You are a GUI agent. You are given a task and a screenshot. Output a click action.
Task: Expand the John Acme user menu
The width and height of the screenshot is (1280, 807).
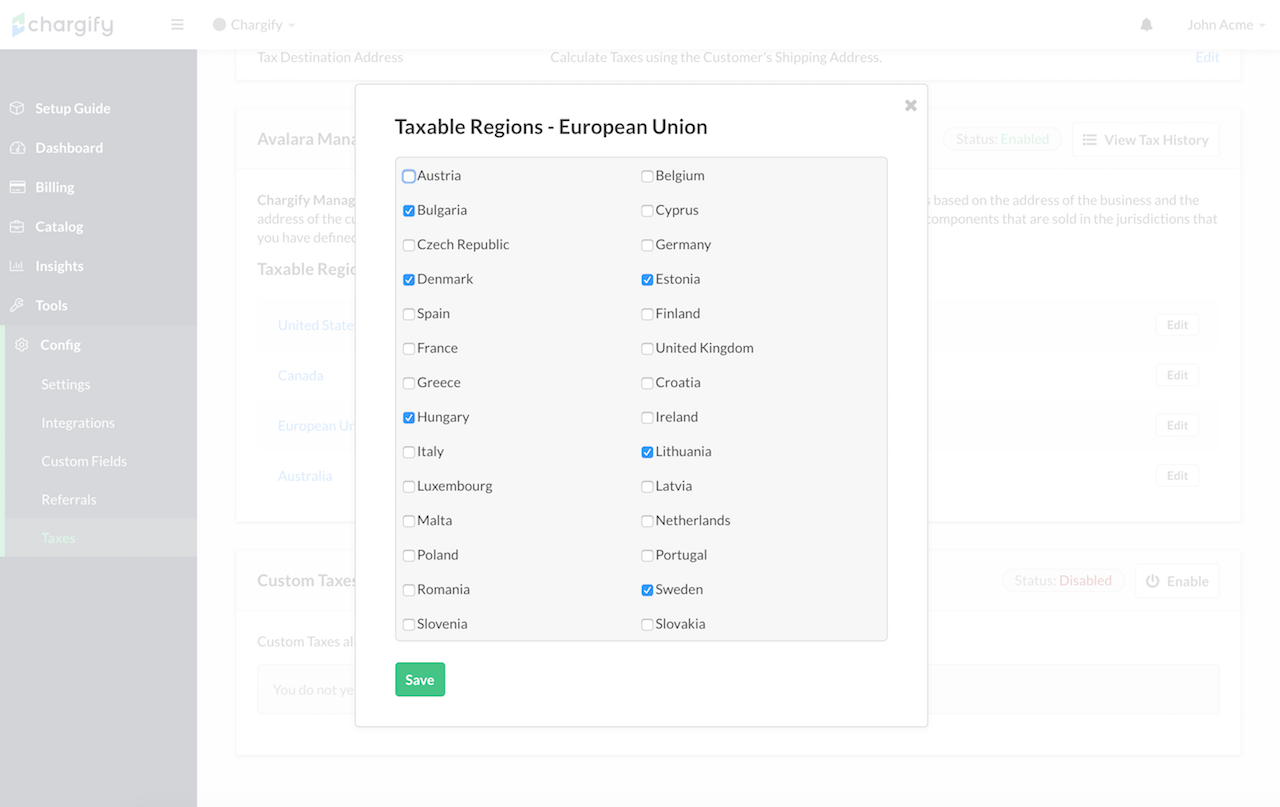[1225, 25]
